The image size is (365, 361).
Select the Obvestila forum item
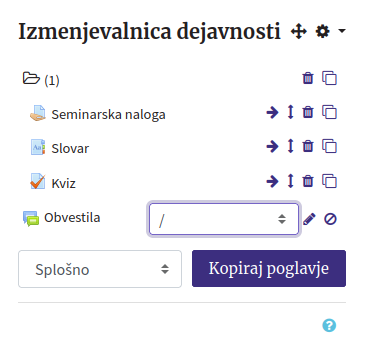[72, 218]
